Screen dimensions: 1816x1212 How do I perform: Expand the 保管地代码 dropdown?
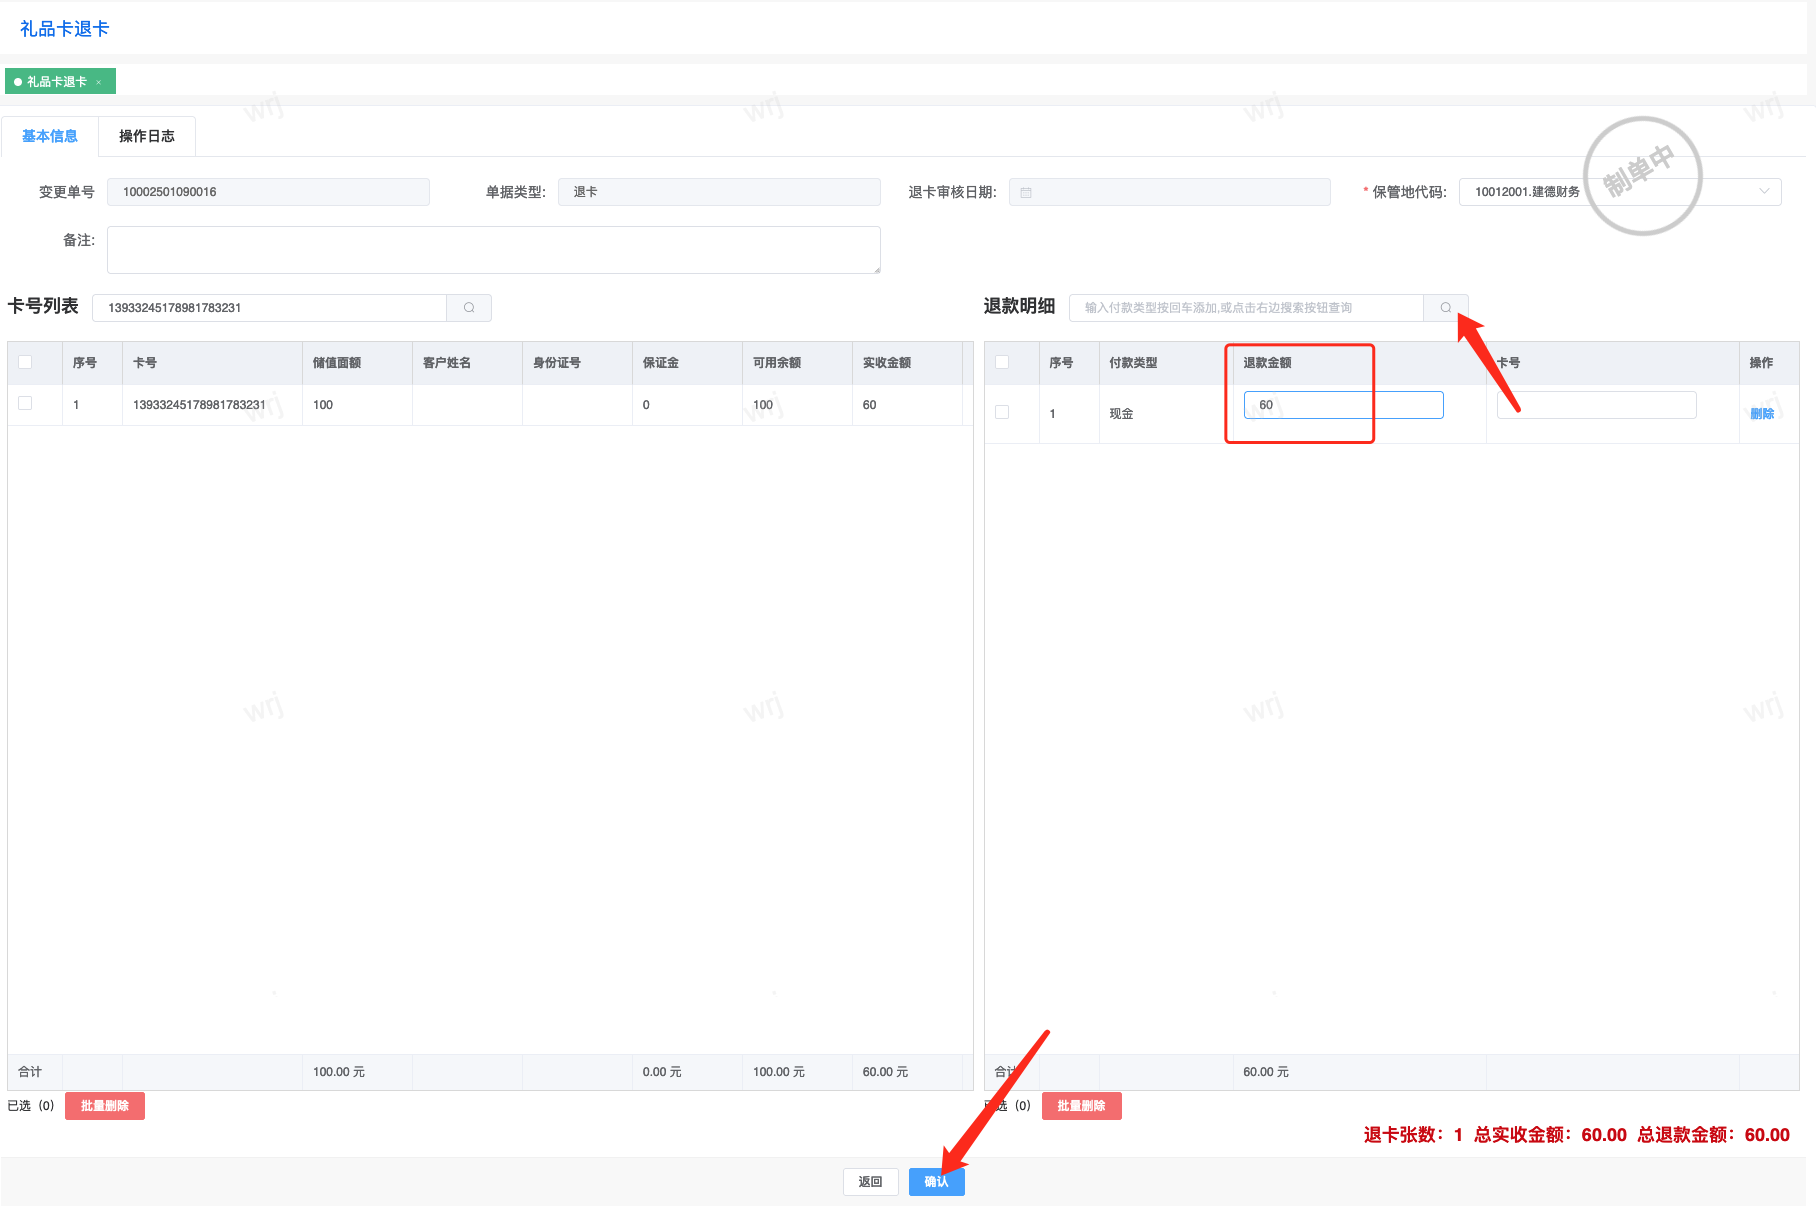point(1764,192)
